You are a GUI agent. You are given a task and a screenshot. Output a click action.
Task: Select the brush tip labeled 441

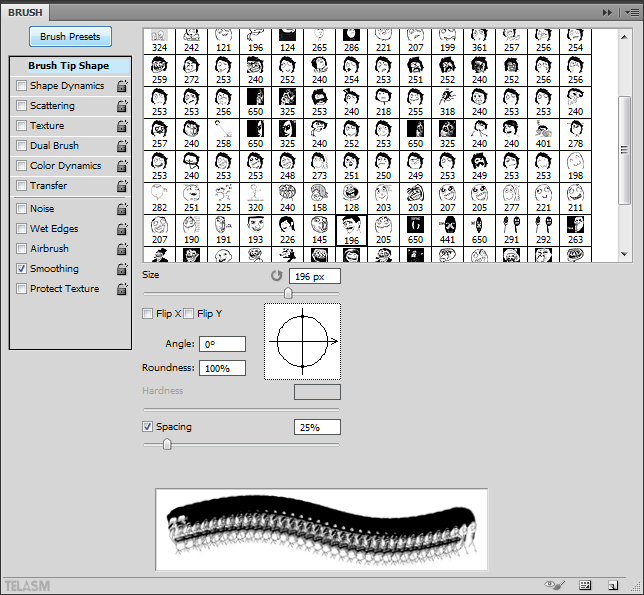447,230
